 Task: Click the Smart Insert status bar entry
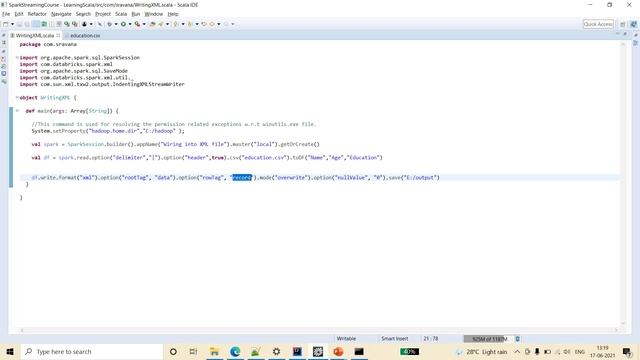(395, 339)
